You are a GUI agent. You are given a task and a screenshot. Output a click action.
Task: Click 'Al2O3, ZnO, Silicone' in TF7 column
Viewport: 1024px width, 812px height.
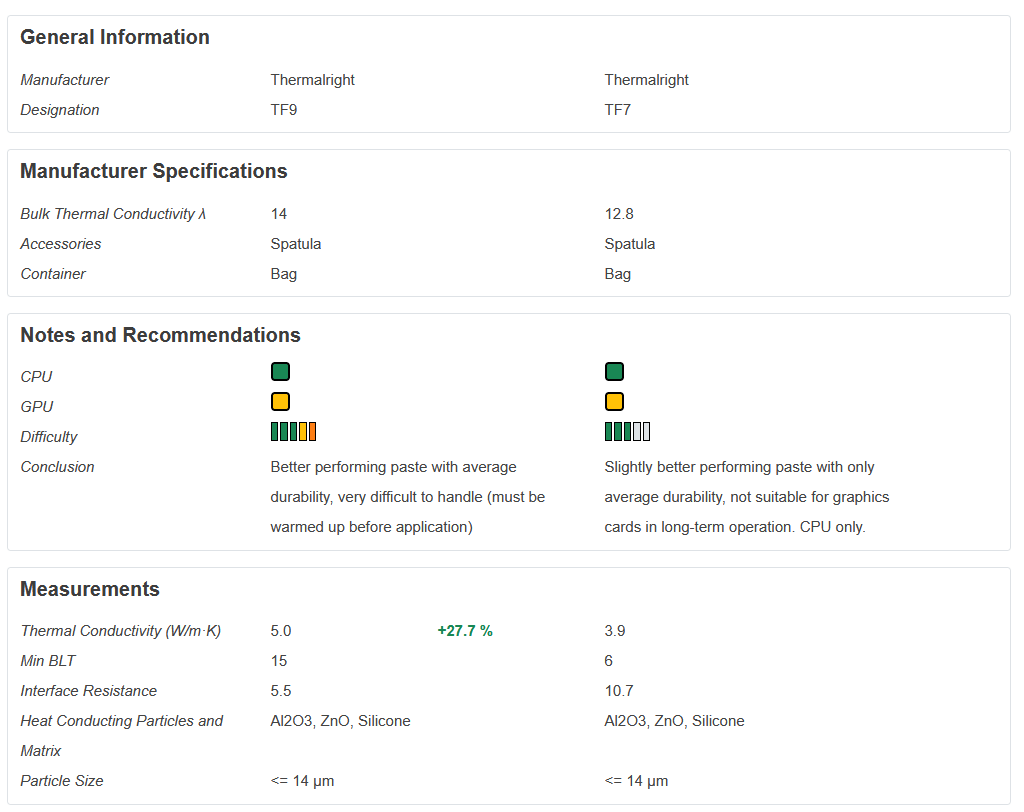[x=674, y=721]
